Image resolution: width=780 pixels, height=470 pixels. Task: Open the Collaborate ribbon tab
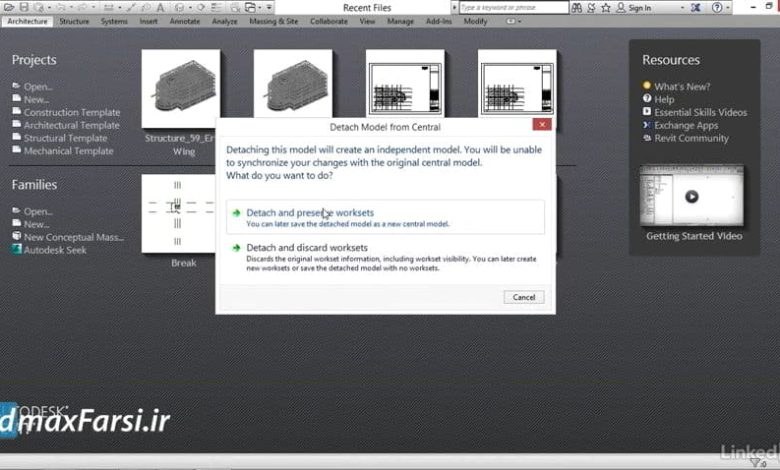coord(329,21)
